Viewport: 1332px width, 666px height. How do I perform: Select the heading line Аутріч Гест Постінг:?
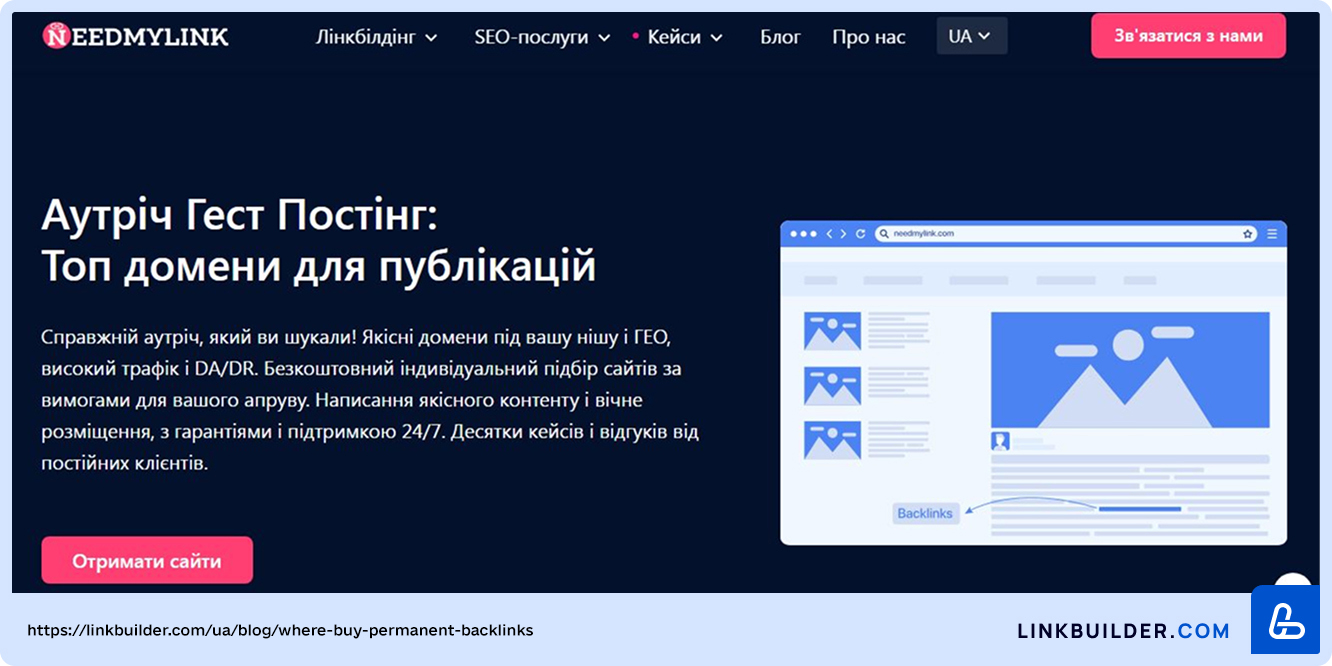pos(240,214)
